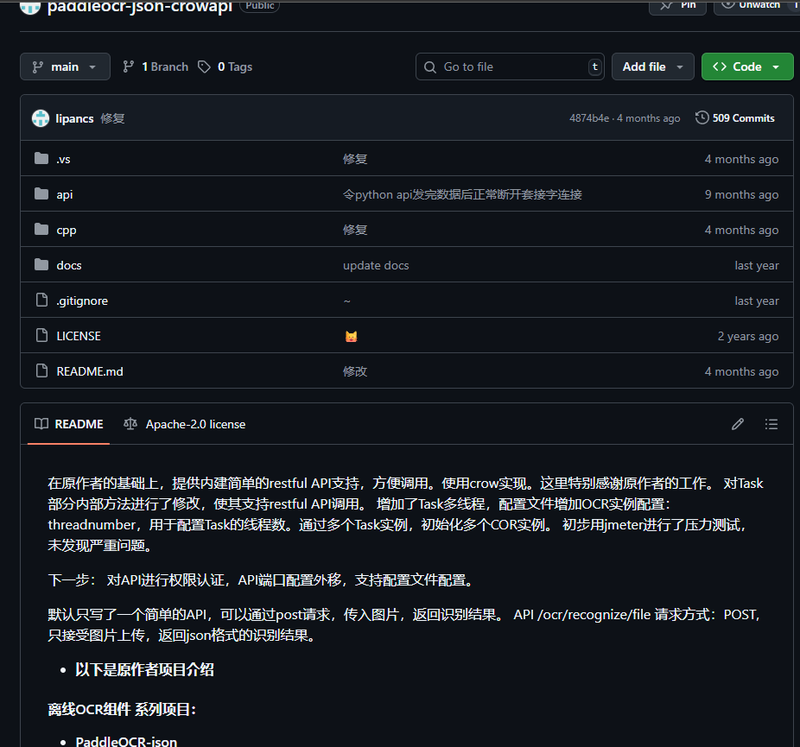This screenshot has width=800, height=747.
Task: Open the latest commit message 修复 in header
Action: click(x=112, y=118)
